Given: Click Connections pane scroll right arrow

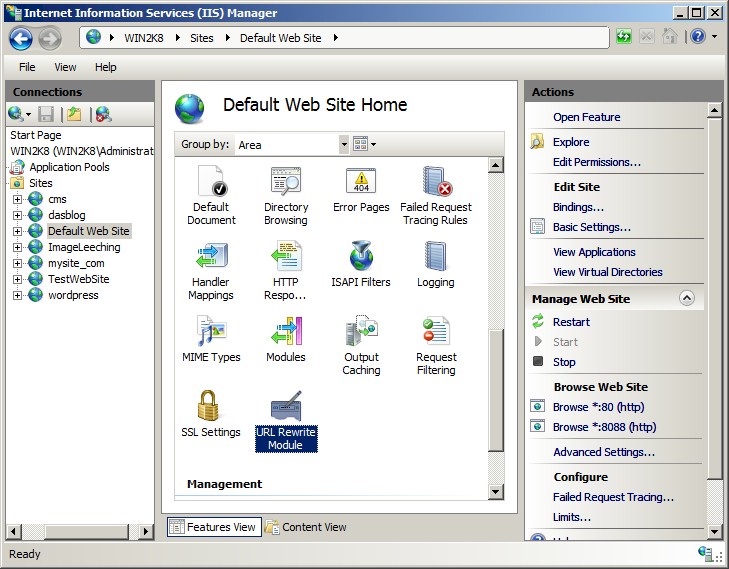Looking at the screenshot, I should (146, 531).
